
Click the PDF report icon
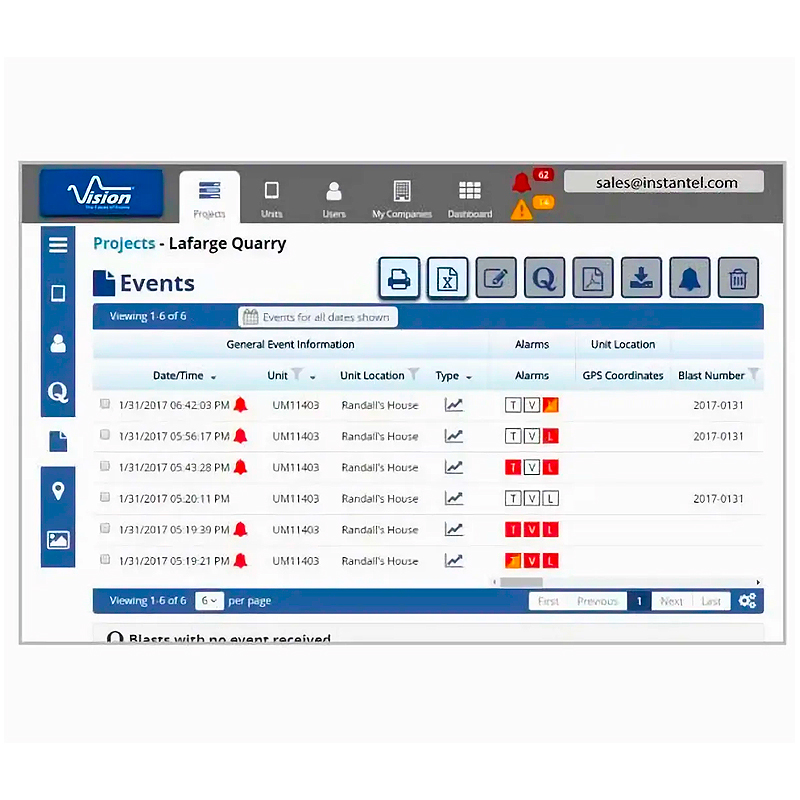pyautogui.click(x=593, y=278)
